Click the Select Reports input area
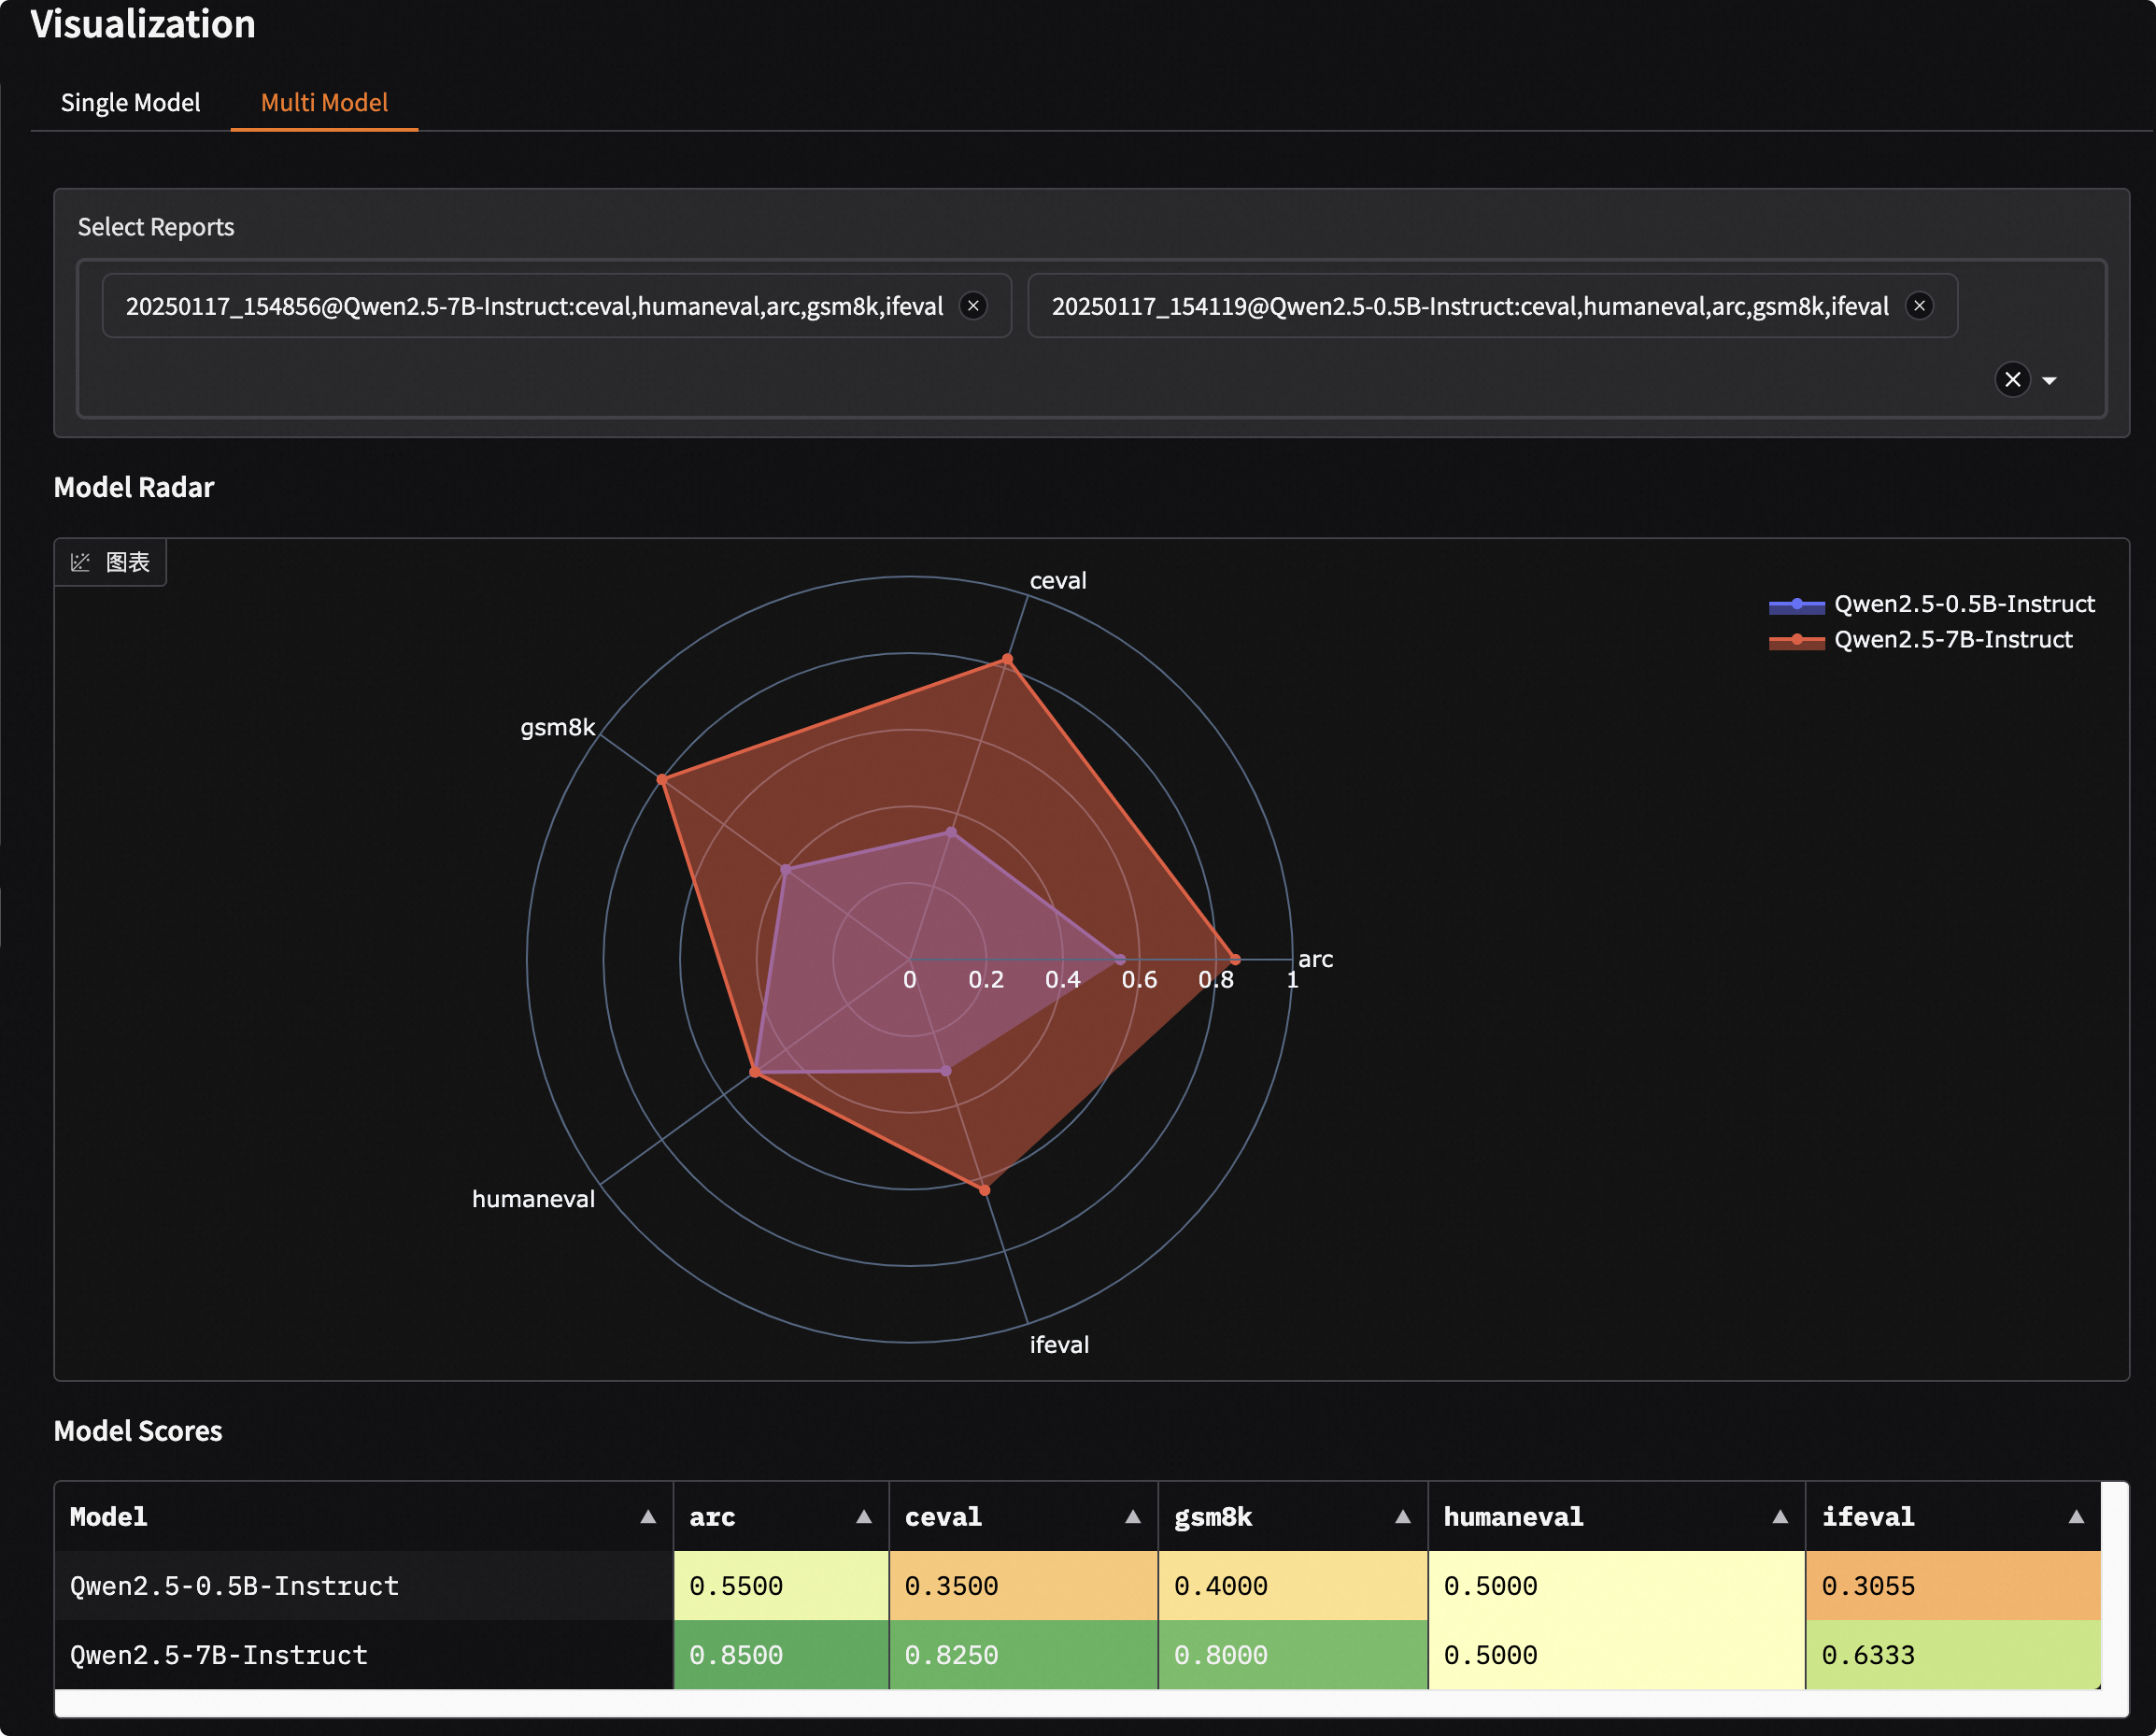The width and height of the screenshot is (2156, 1736). (1000, 380)
